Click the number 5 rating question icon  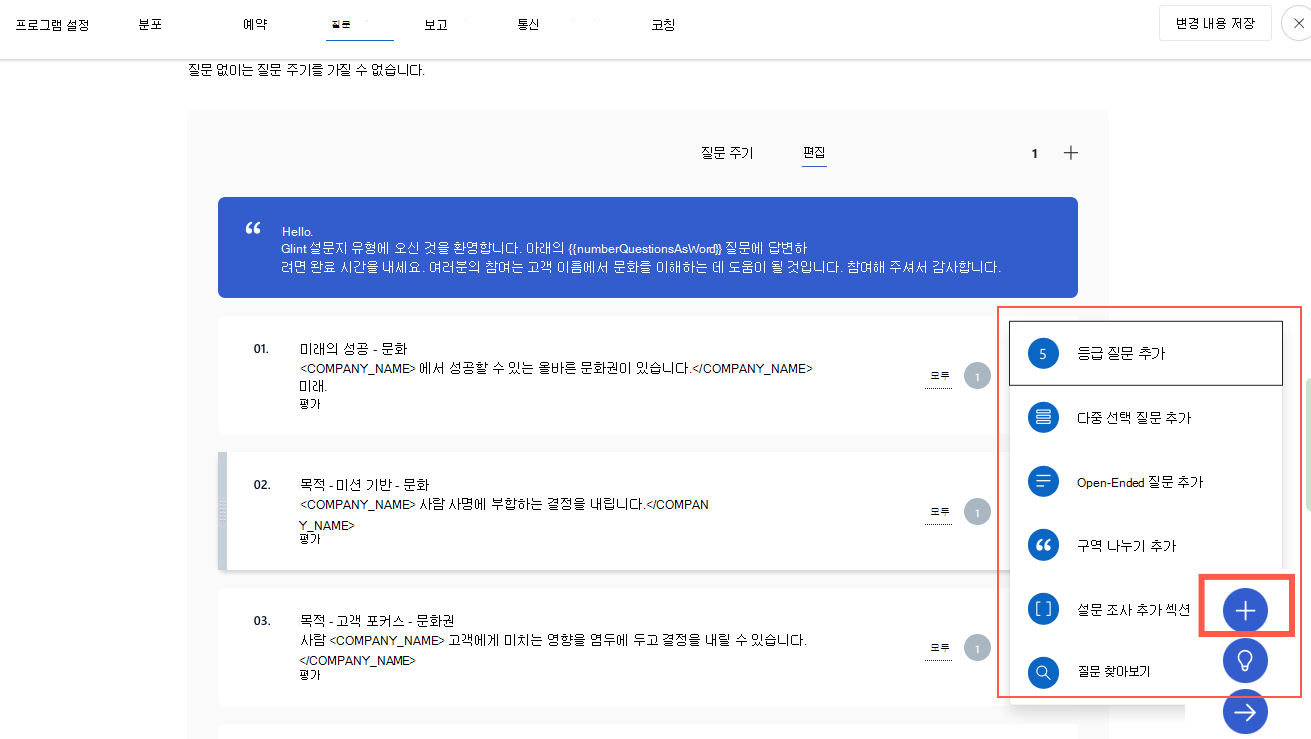coord(1043,353)
